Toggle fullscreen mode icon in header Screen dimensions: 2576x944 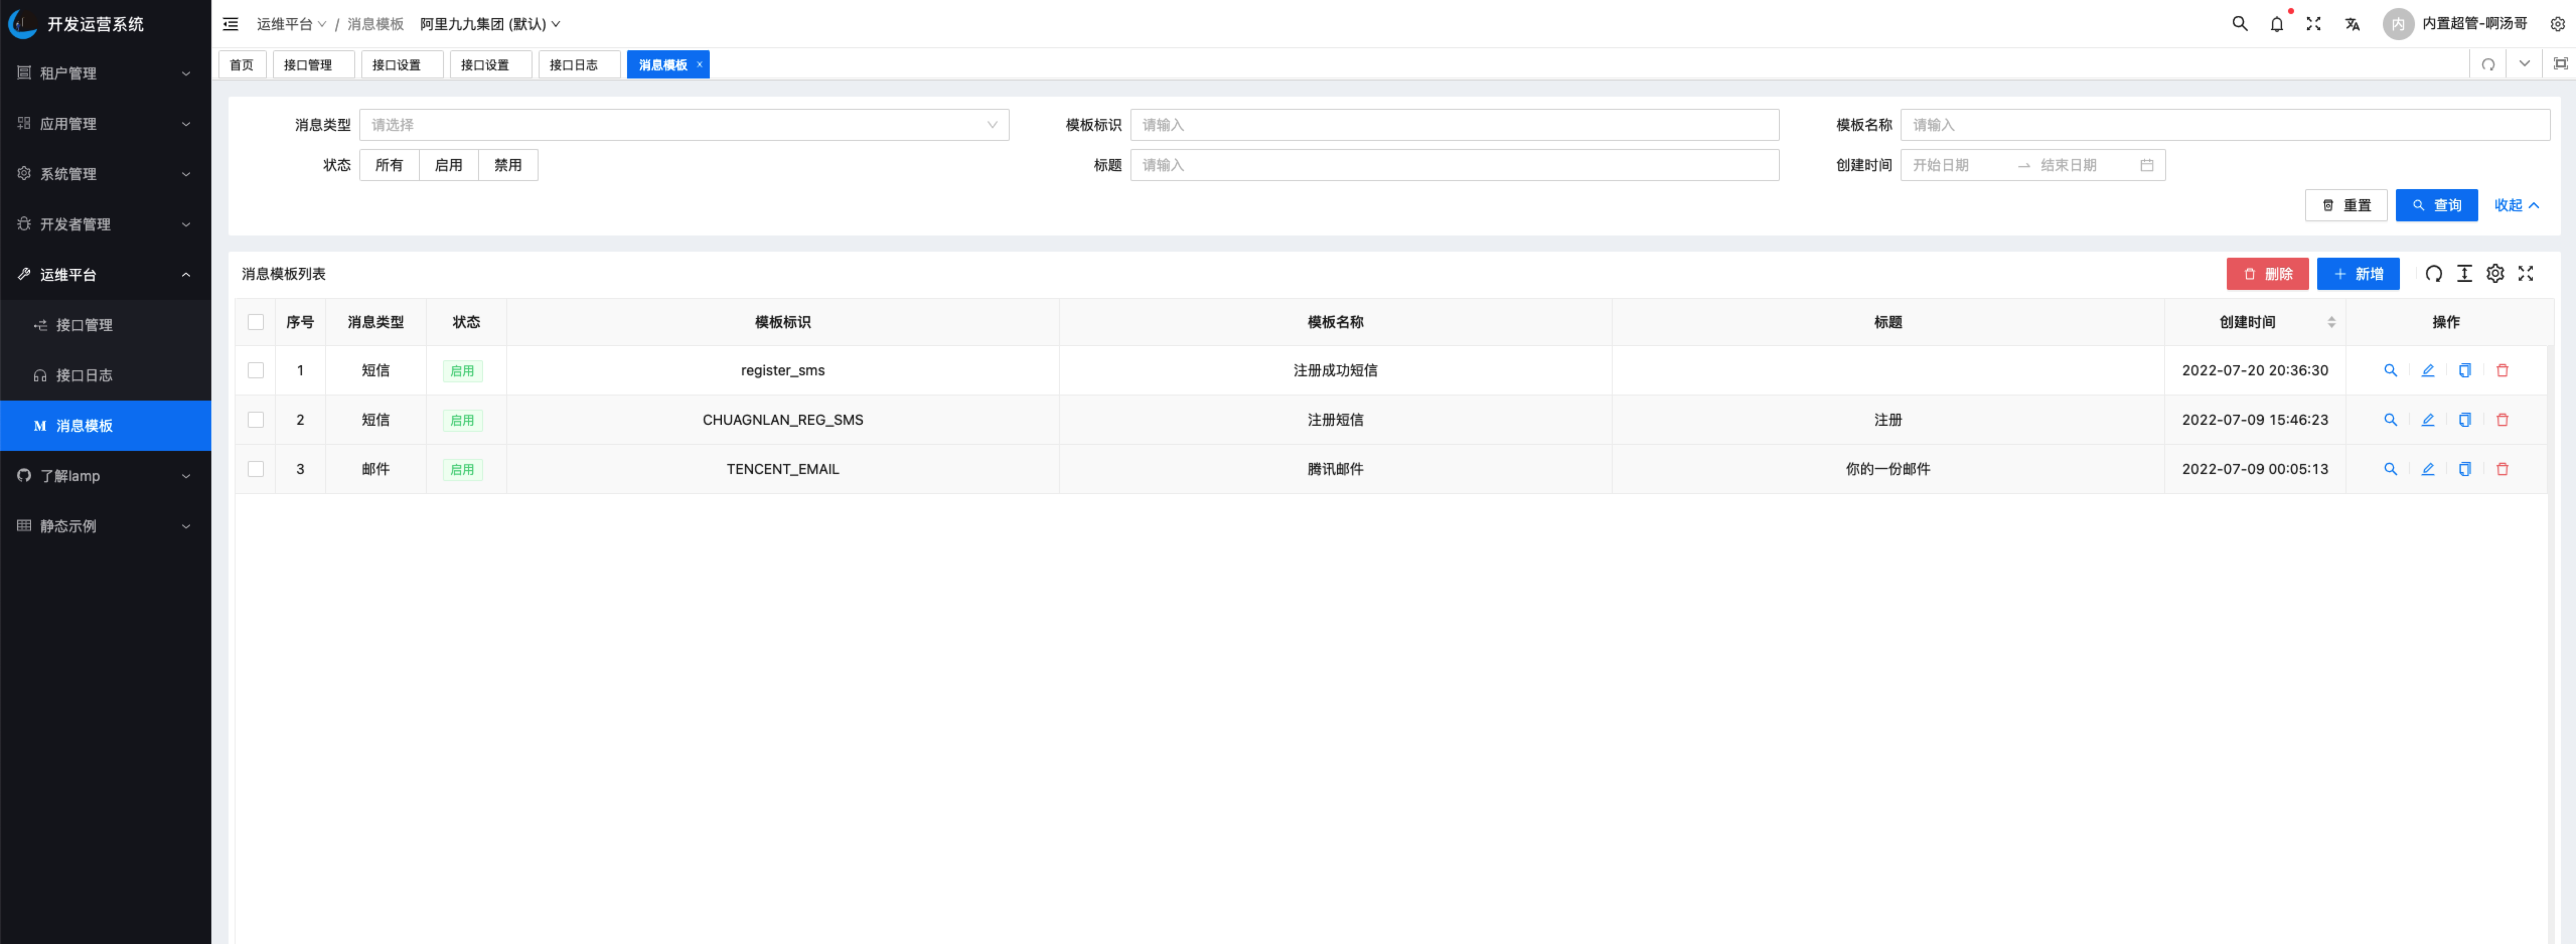pos(2313,24)
